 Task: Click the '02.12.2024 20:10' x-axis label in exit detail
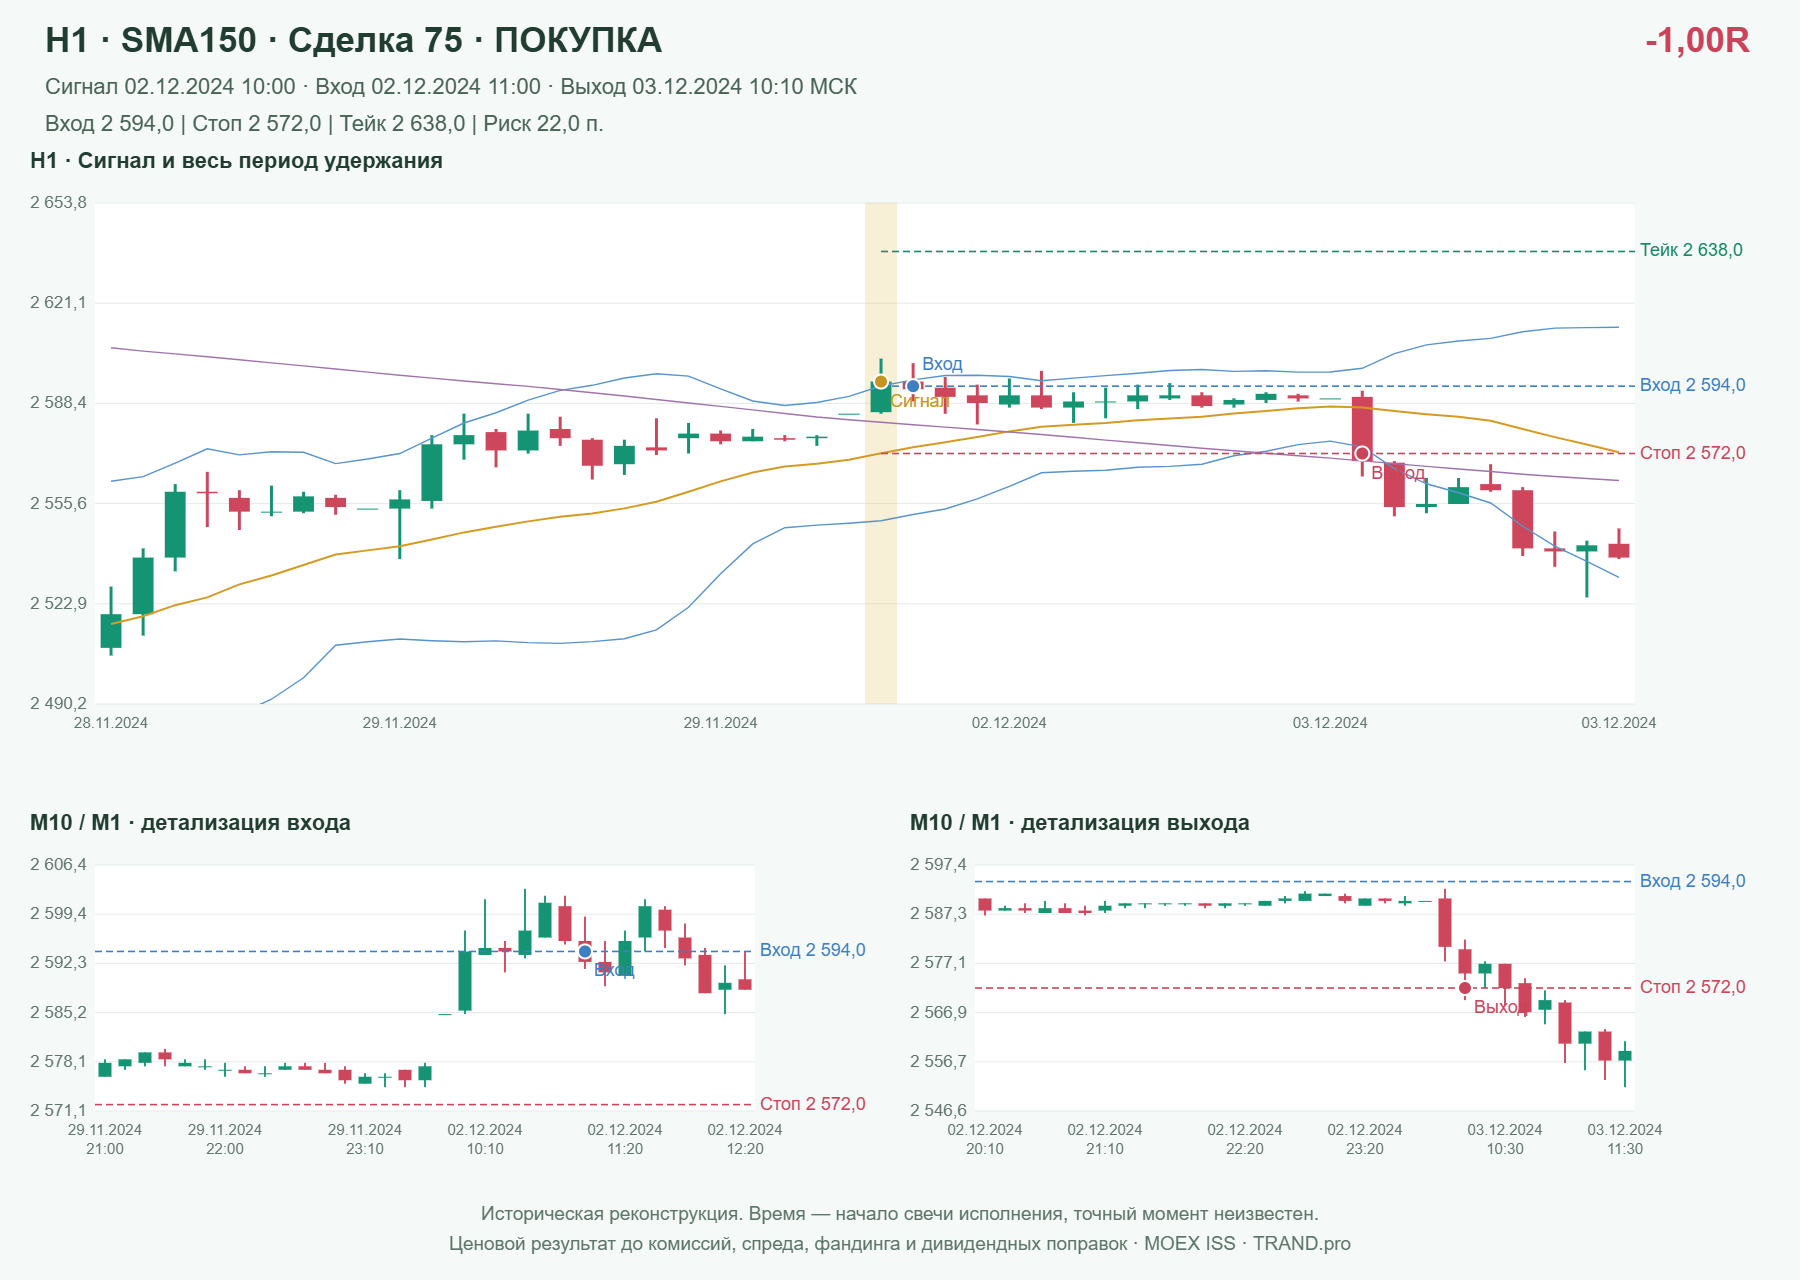pyautogui.click(x=985, y=1139)
